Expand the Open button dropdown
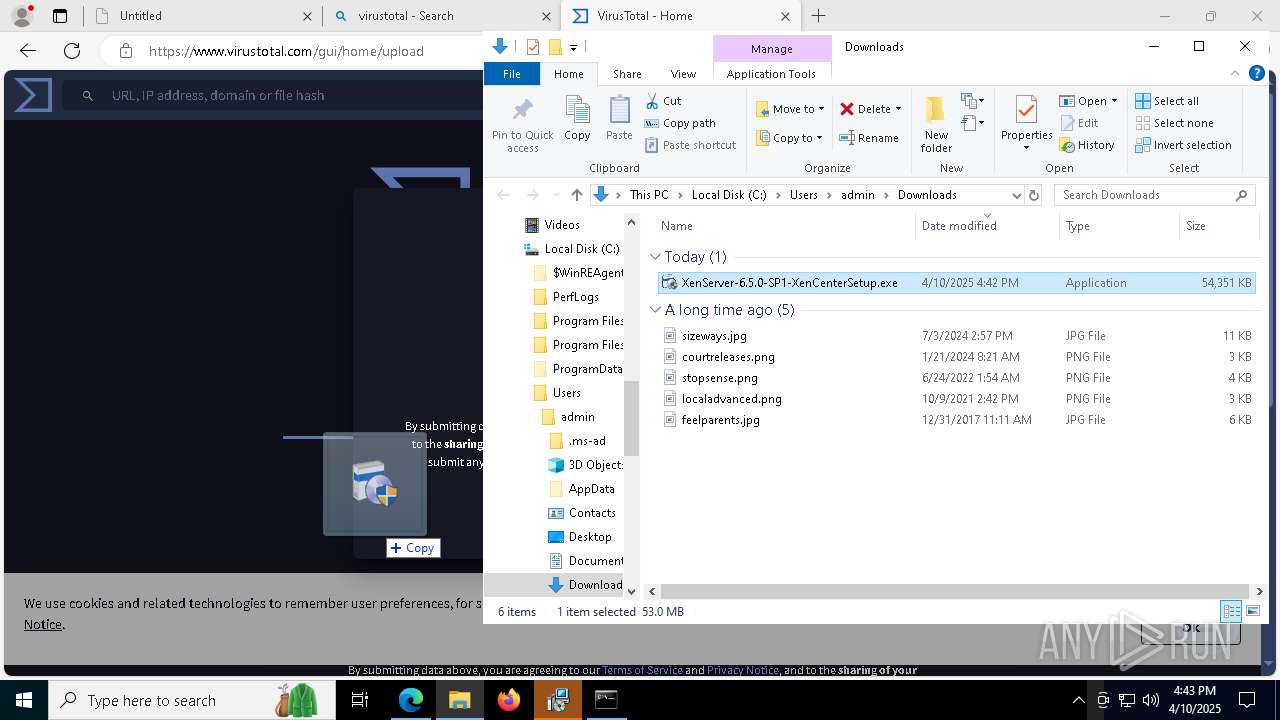The height and width of the screenshot is (720, 1280). (1114, 101)
